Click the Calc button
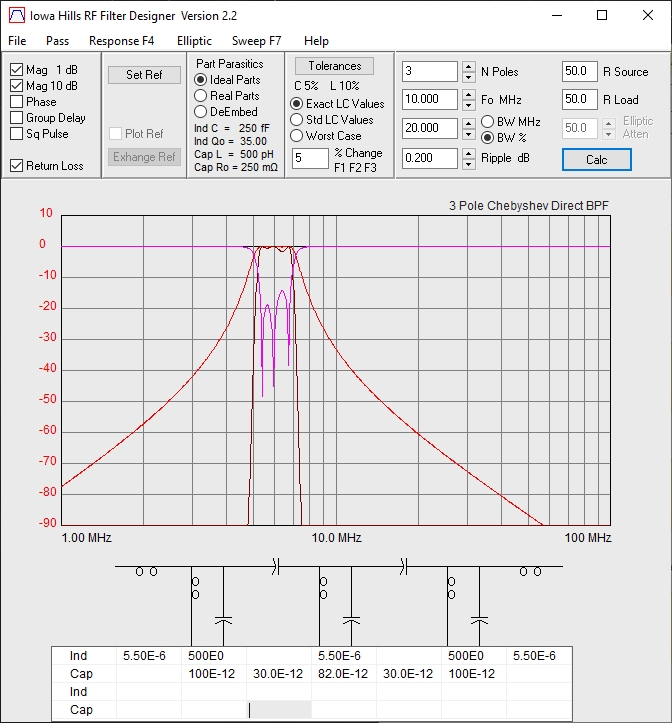The height and width of the screenshot is (723, 672). (596, 160)
